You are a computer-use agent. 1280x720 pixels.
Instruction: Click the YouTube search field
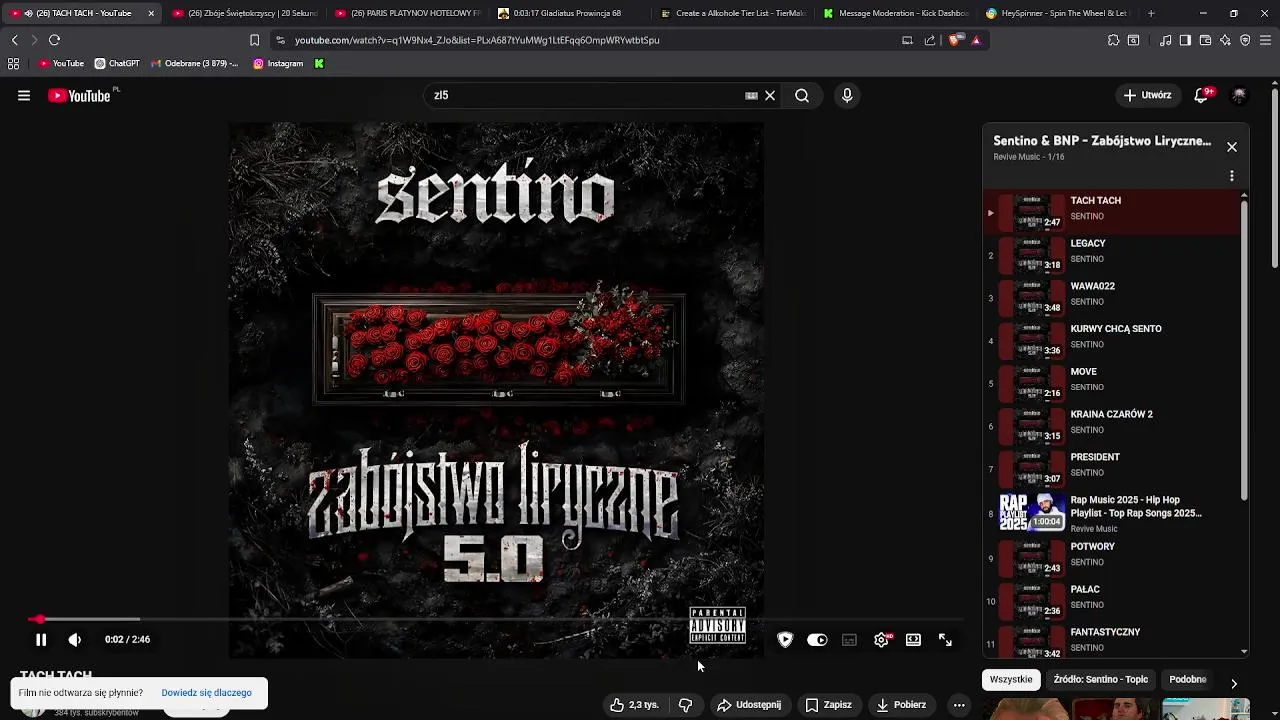click(585, 96)
